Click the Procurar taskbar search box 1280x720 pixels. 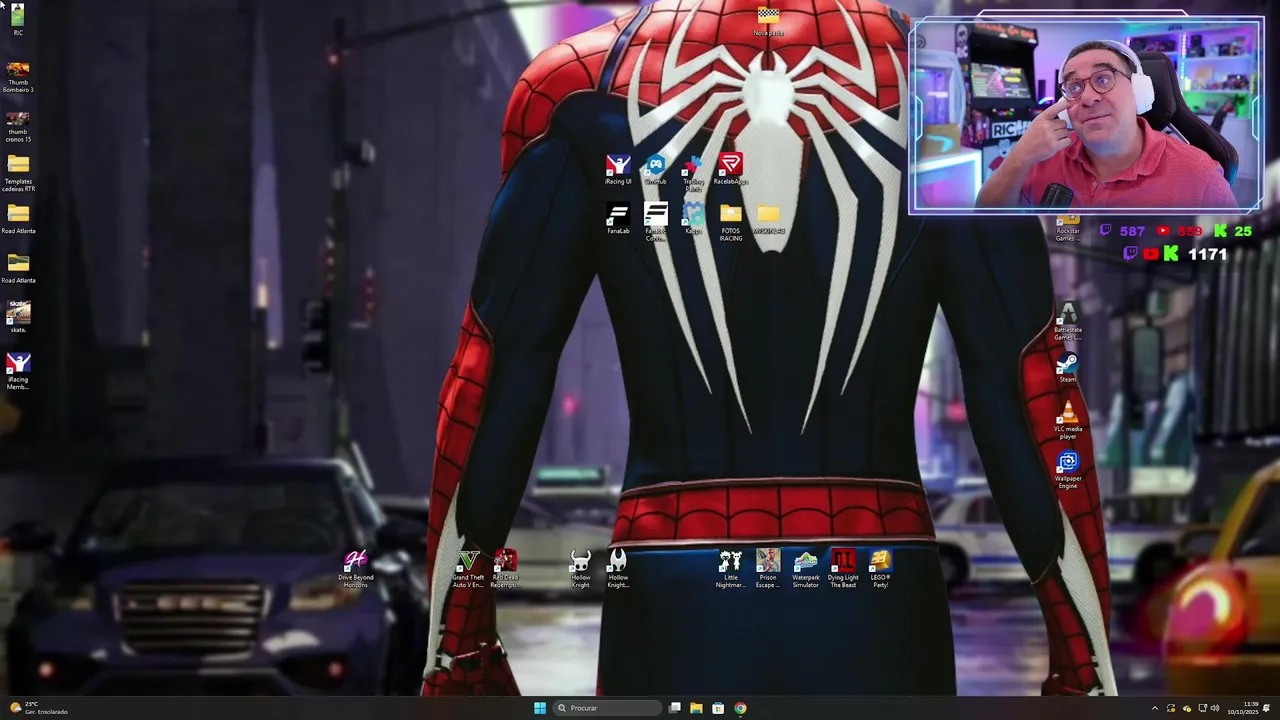click(606, 708)
